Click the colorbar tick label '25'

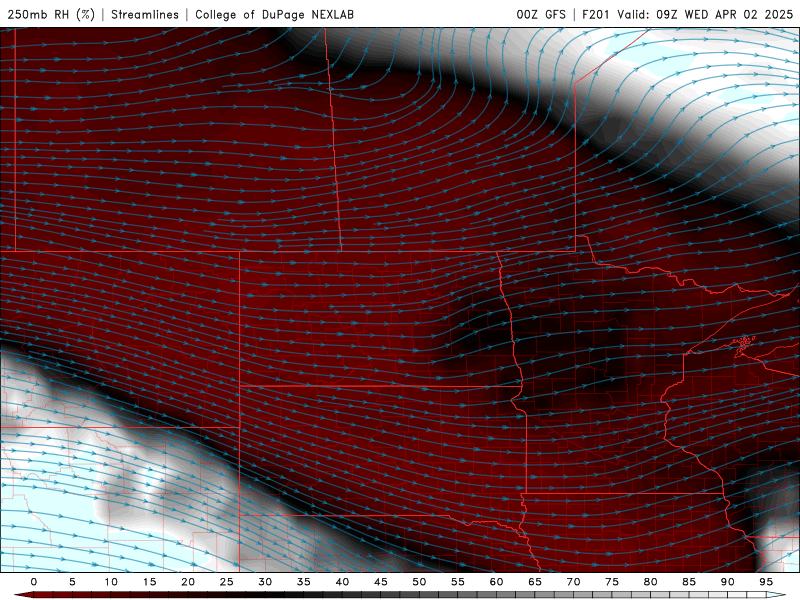(227, 582)
